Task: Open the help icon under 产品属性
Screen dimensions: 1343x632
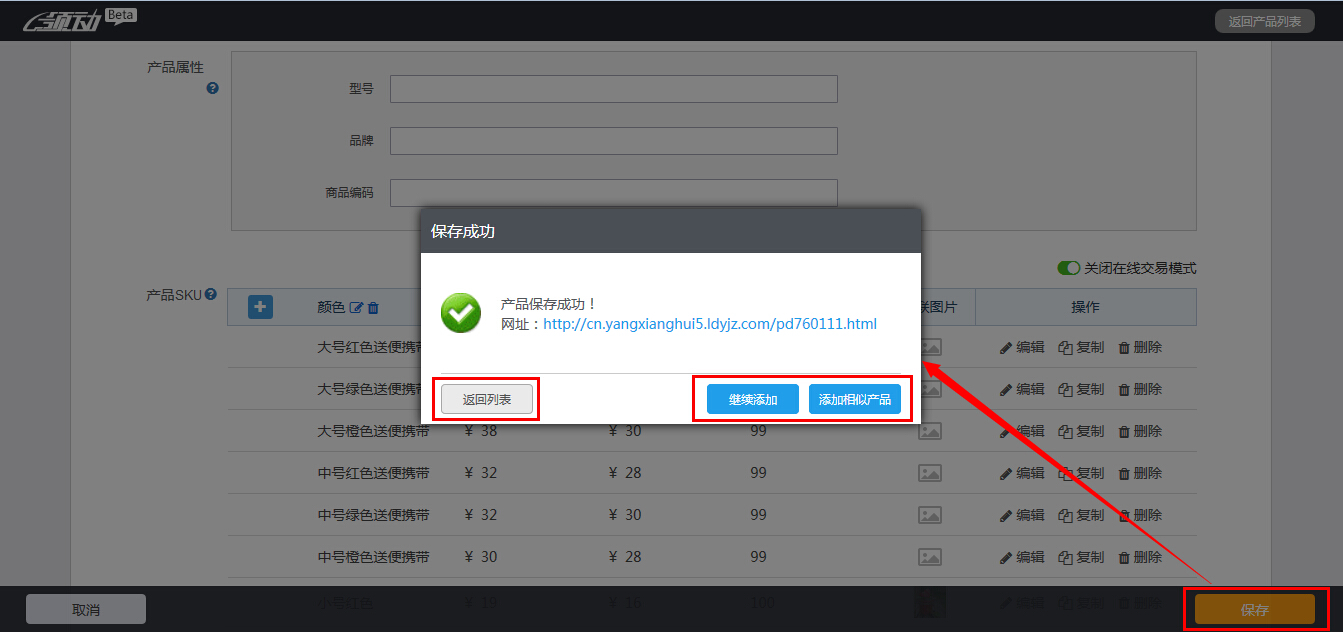Action: point(212,88)
